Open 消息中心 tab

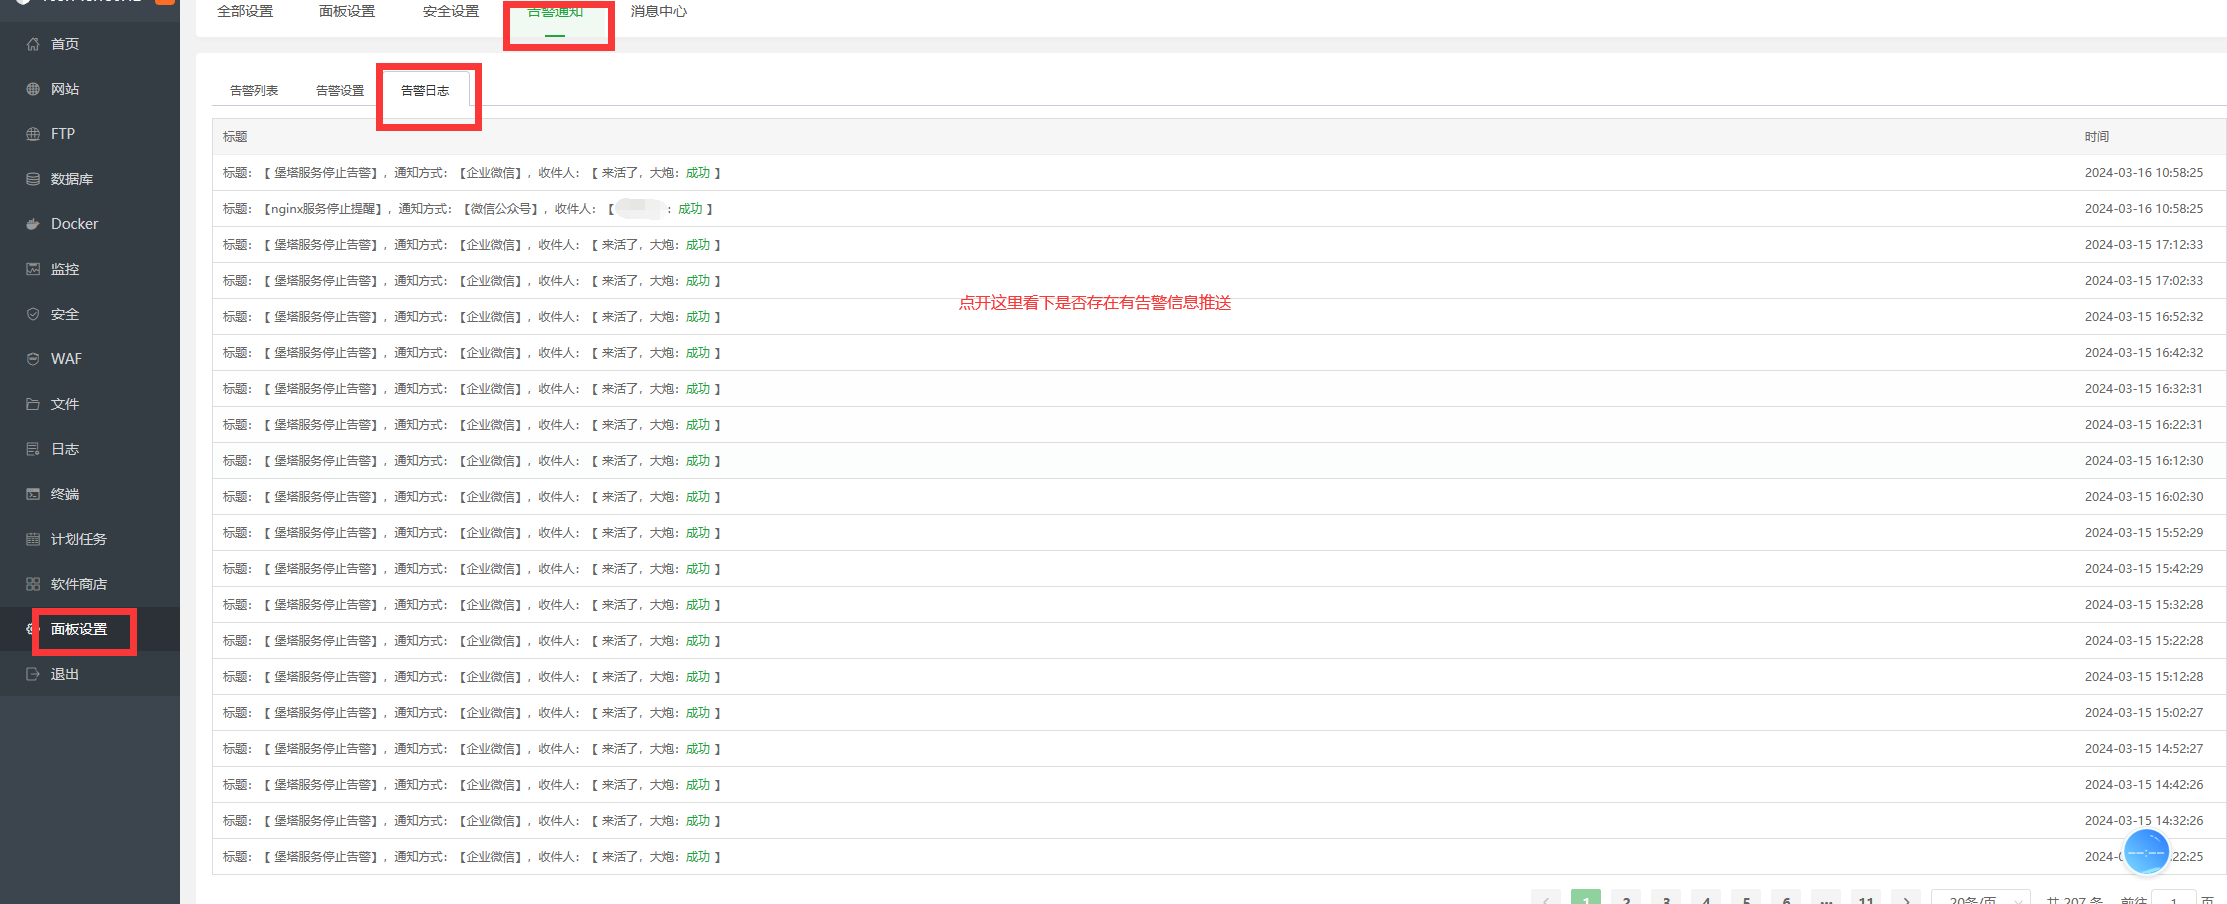659,11
